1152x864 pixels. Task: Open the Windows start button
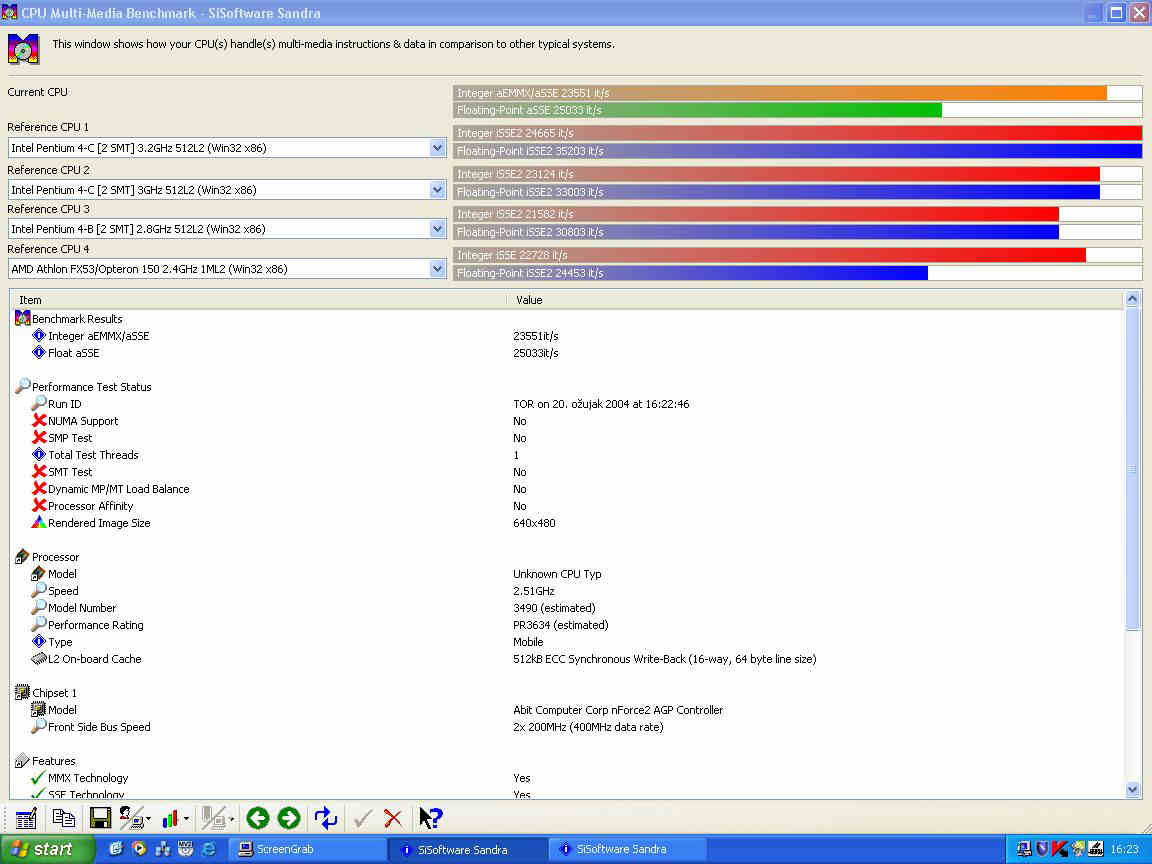(47, 849)
